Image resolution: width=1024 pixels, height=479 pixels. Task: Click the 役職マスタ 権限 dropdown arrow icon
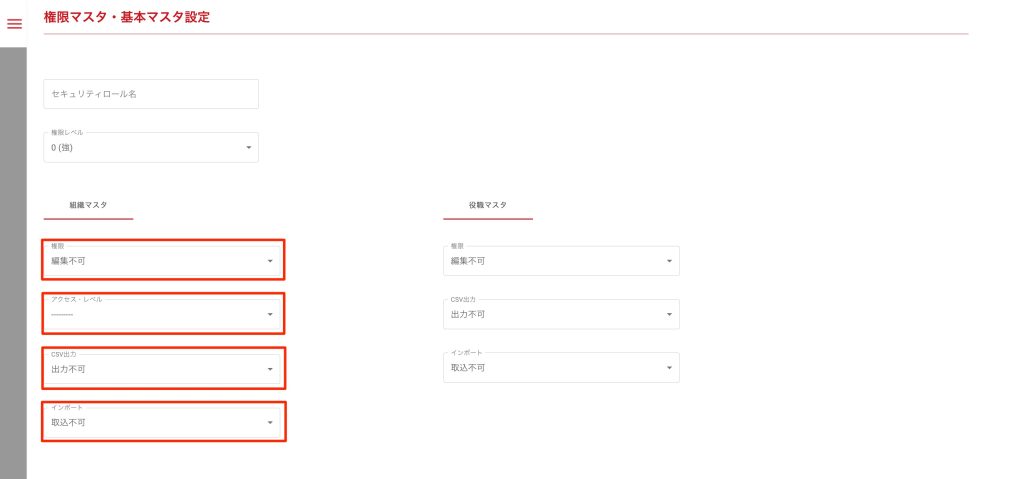(669, 262)
